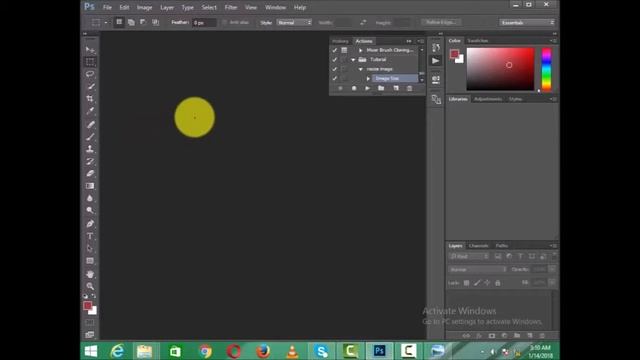Play selection in the Actions panel
This screenshot has height=360, width=640.
367,88
